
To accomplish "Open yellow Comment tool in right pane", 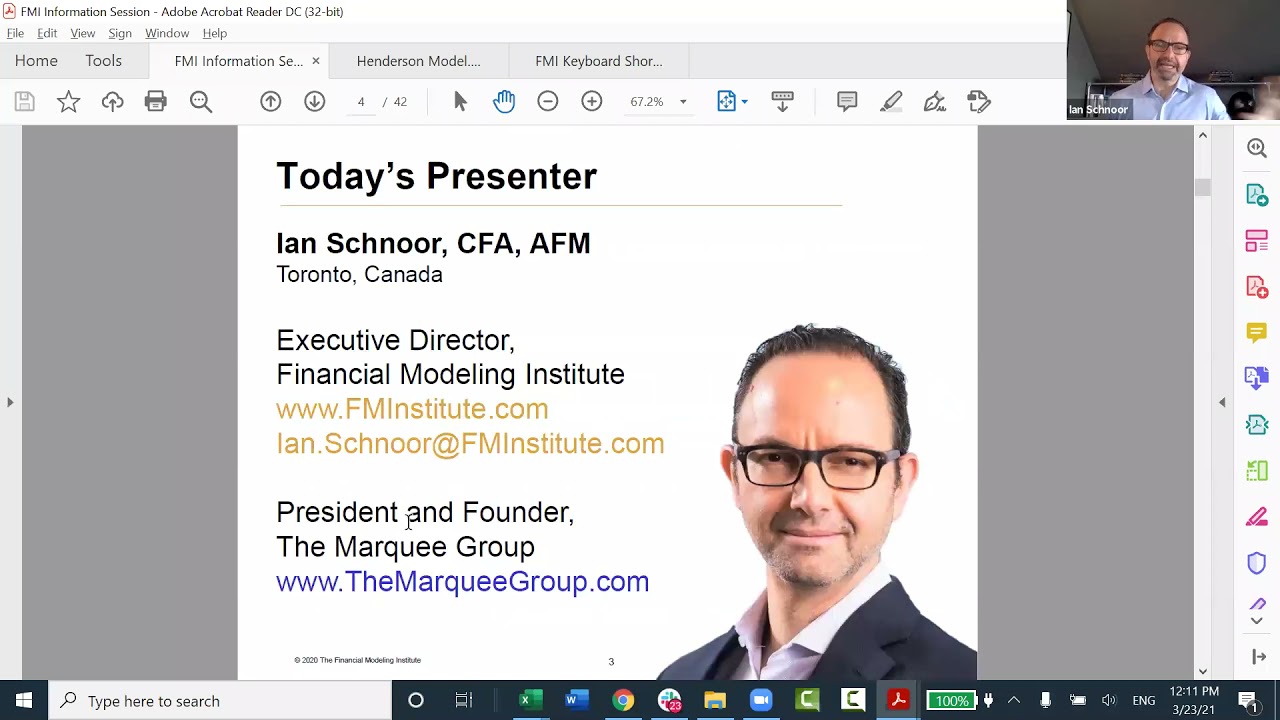I will tap(1257, 332).
